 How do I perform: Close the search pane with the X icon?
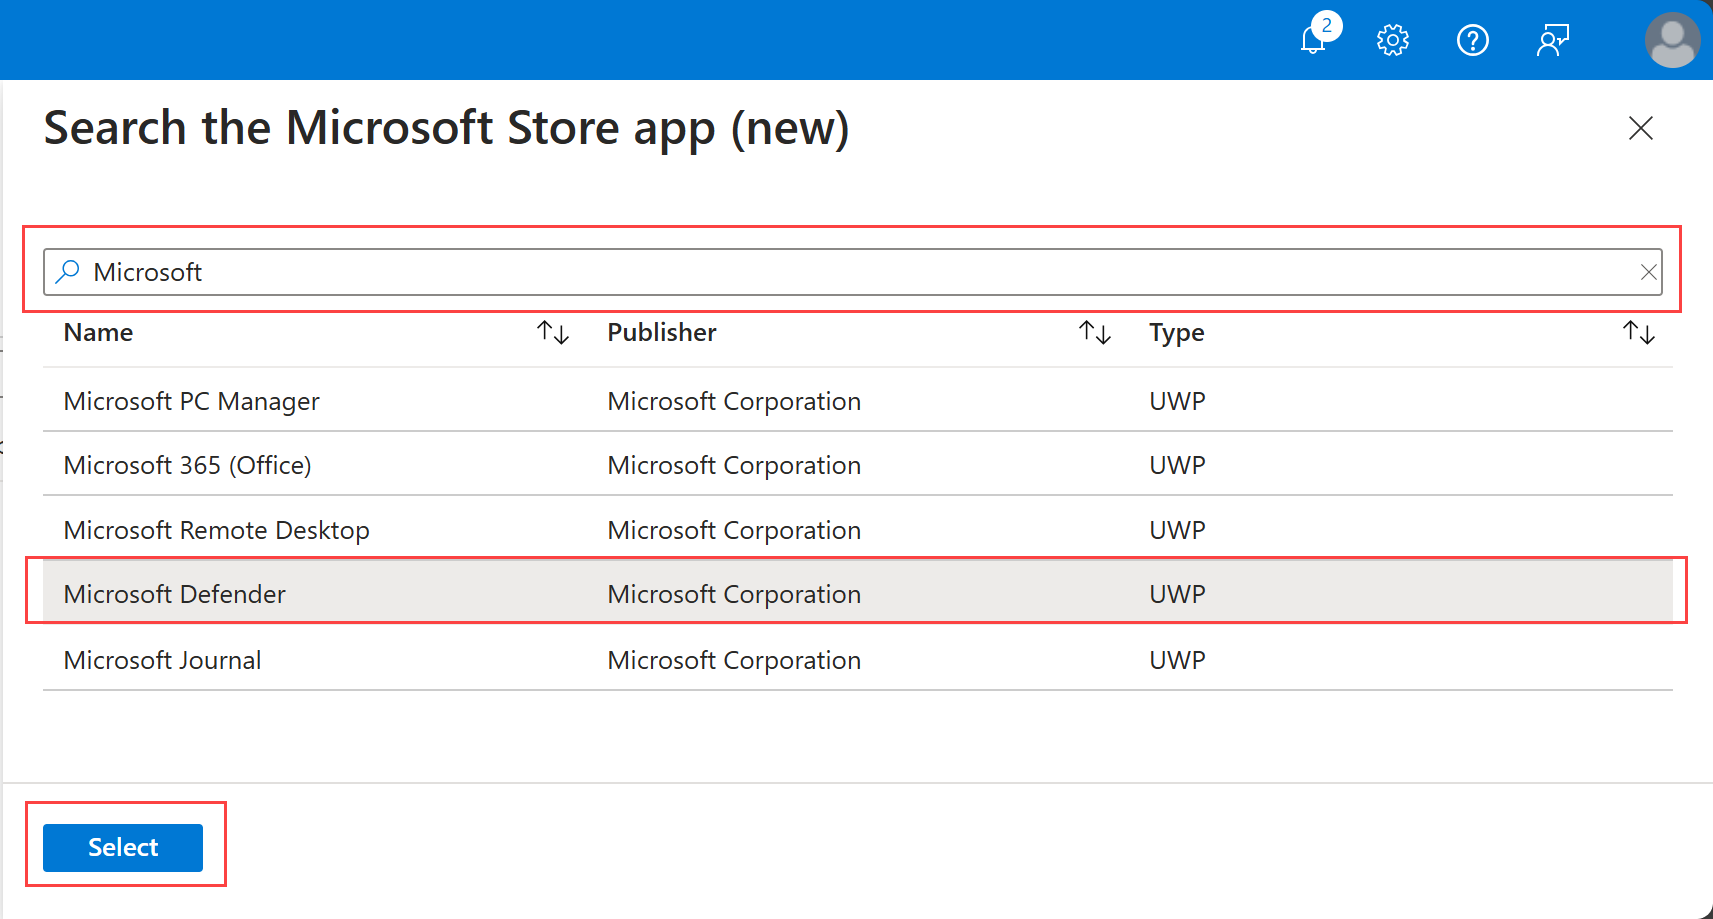click(1641, 128)
